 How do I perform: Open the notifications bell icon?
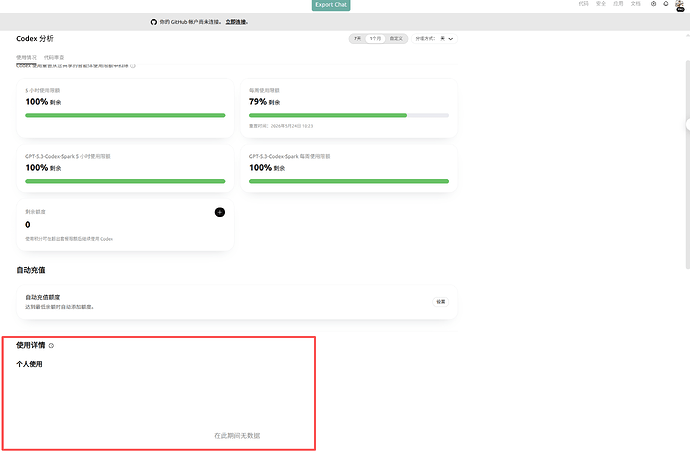[x=666, y=4]
